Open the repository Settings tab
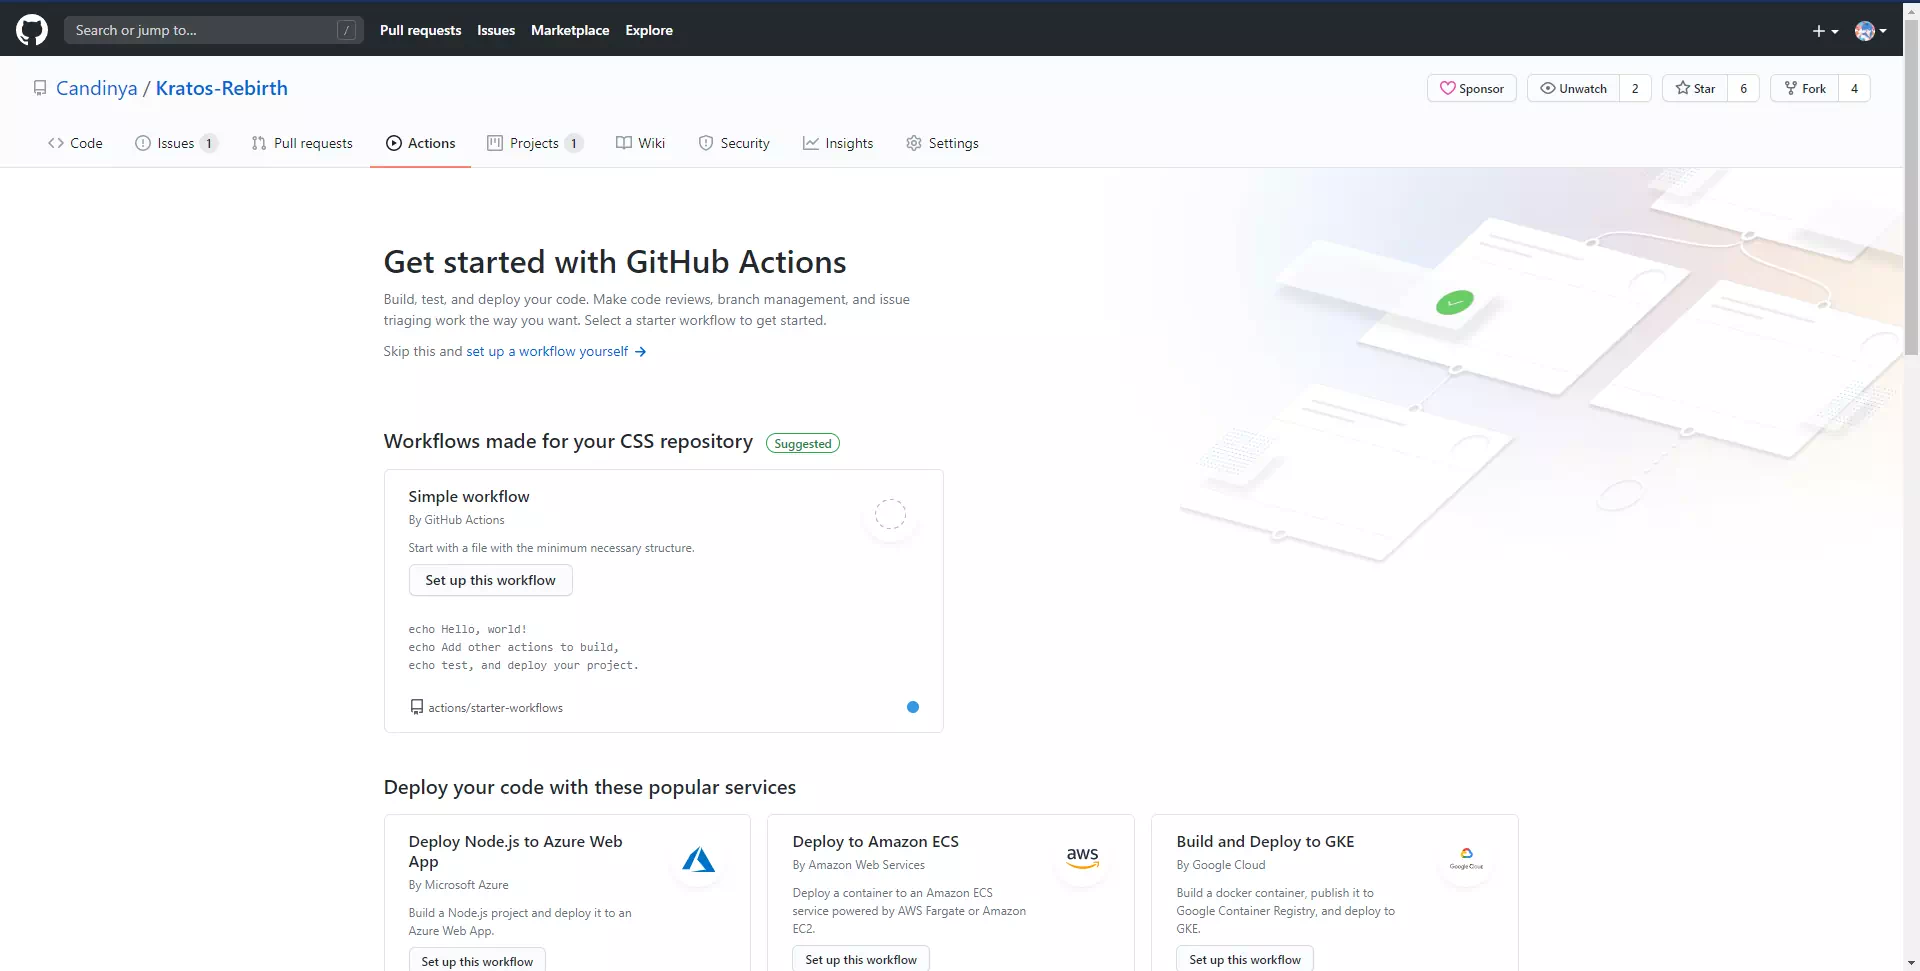This screenshot has width=1920, height=971. pyautogui.click(x=942, y=143)
